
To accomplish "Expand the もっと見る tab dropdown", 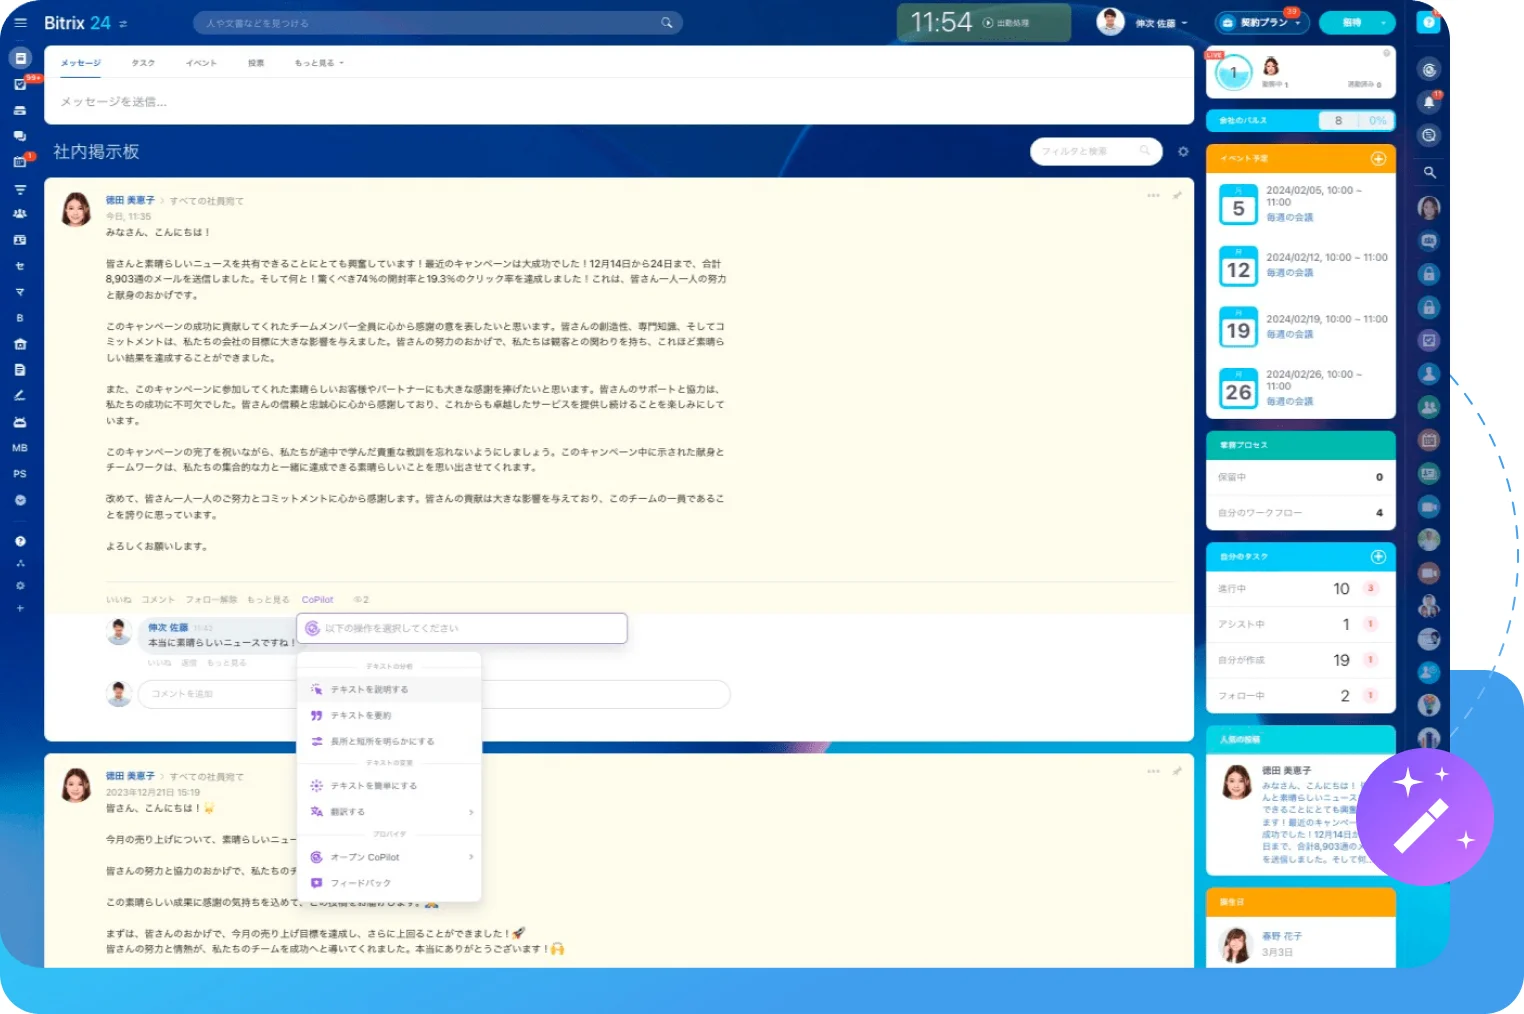I will pyautogui.click(x=318, y=63).
